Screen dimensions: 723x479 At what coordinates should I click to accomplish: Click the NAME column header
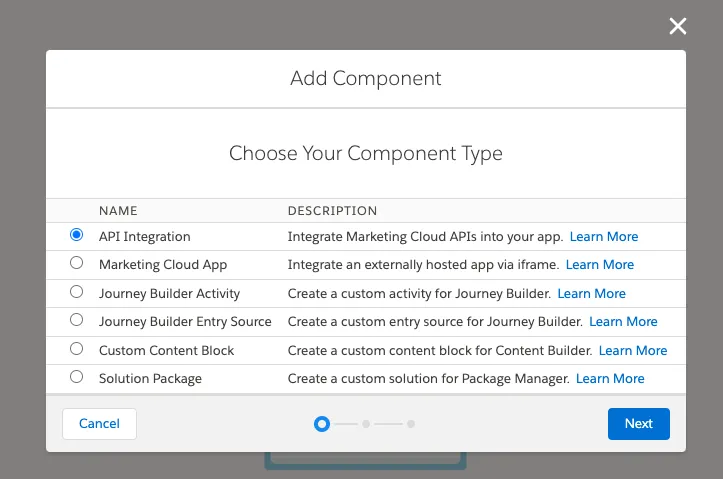pyautogui.click(x=118, y=211)
